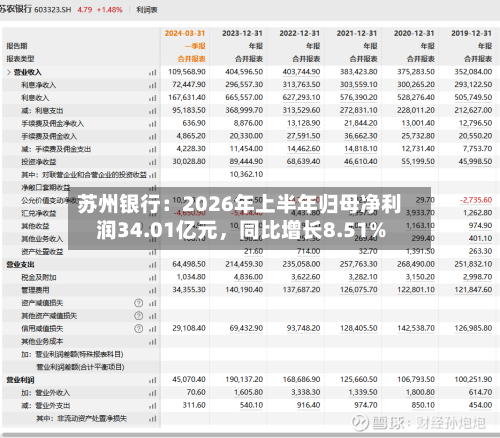Click the value 1,034.80 in 税金及附加 row
Image resolution: width=500 pixels, height=438 pixels.
191,277
